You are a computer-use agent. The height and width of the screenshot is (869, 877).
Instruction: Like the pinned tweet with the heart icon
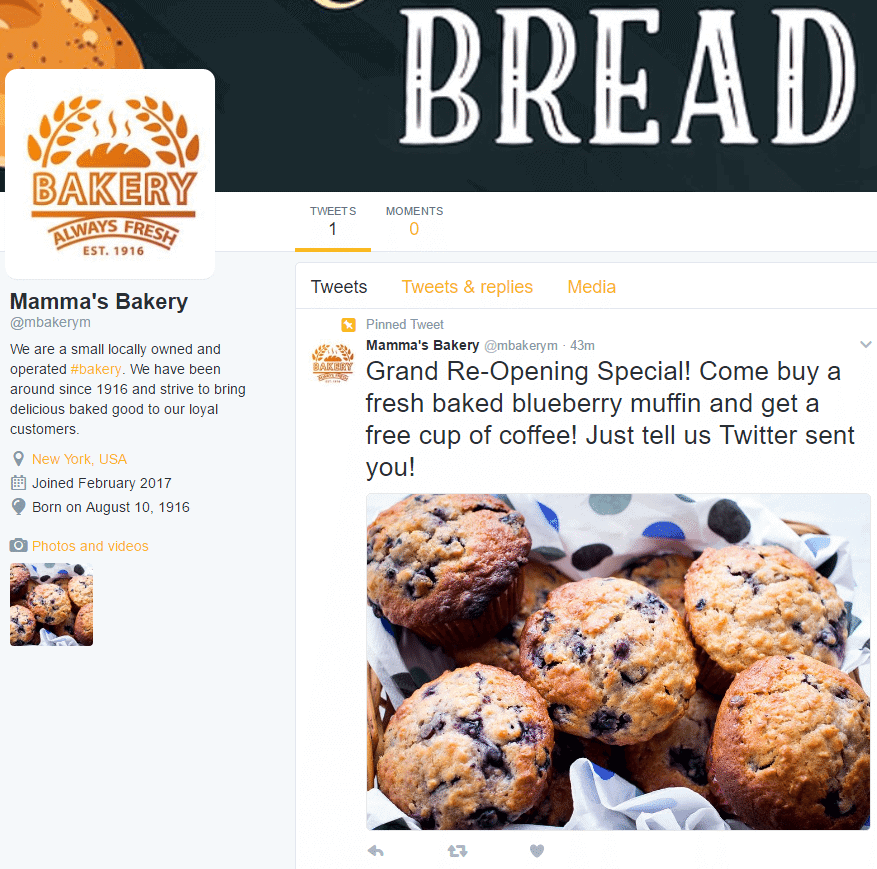537,851
